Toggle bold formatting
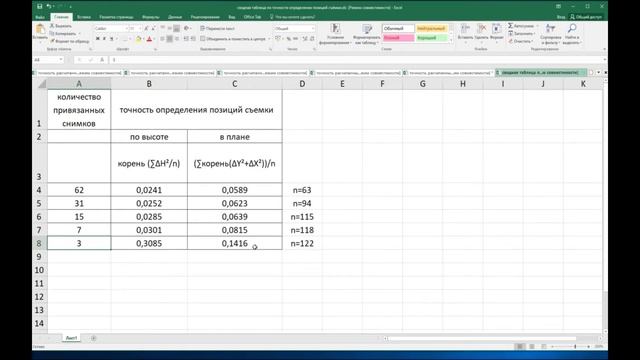Image resolution: width=640 pixels, height=360 pixels. (x=98, y=39)
